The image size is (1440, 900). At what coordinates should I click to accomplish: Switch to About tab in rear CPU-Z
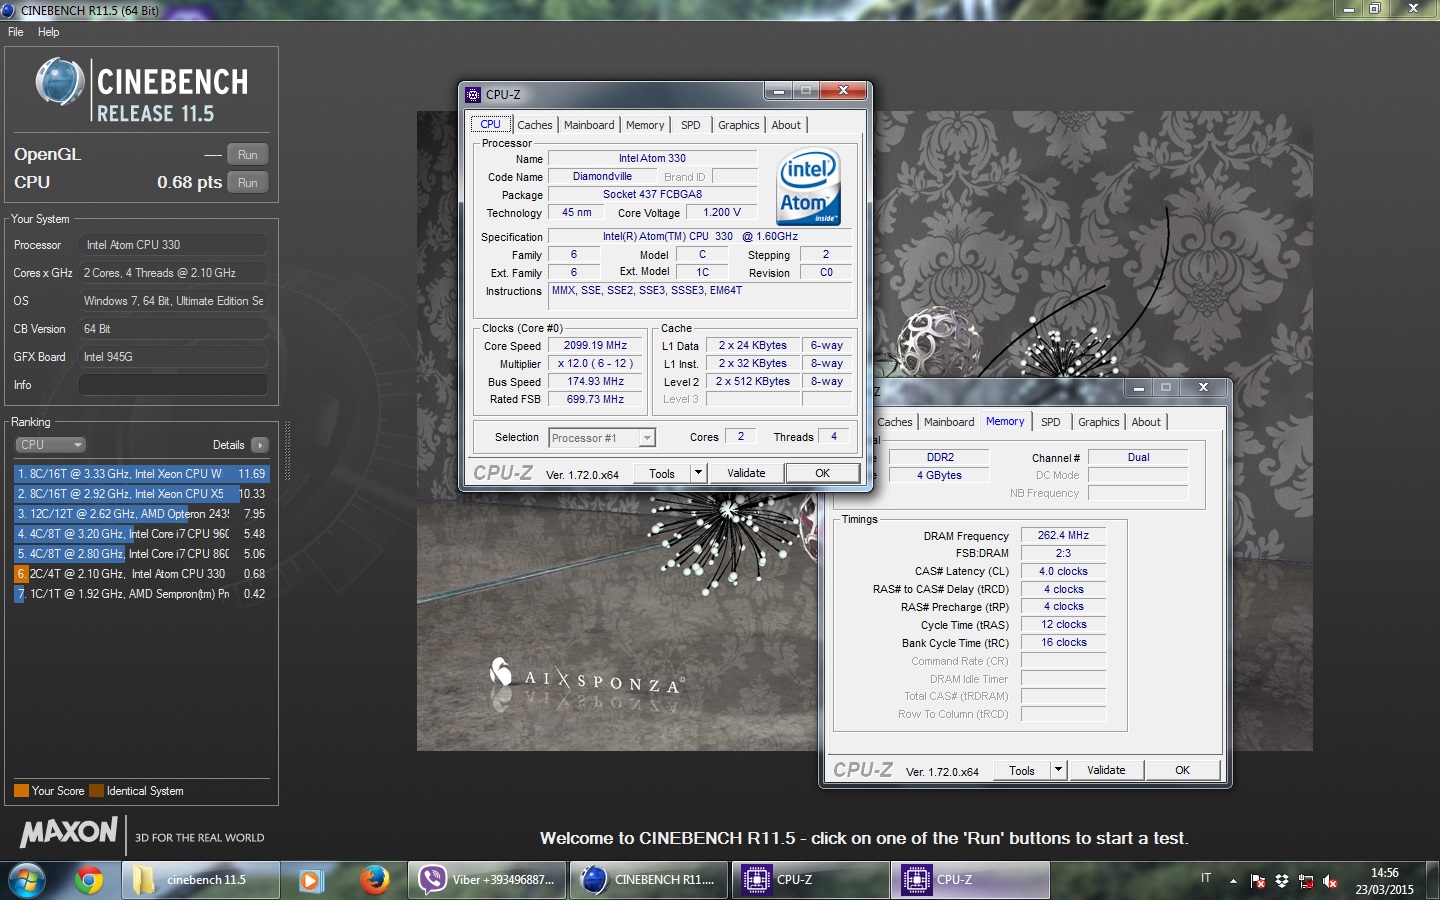click(1146, 422)
